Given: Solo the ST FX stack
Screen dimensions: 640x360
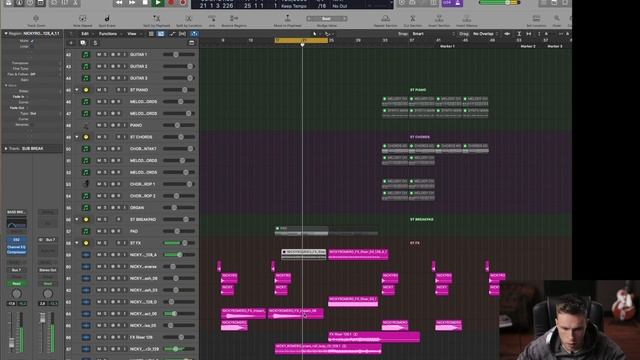Looking at the screenshot, I should 105,243.
